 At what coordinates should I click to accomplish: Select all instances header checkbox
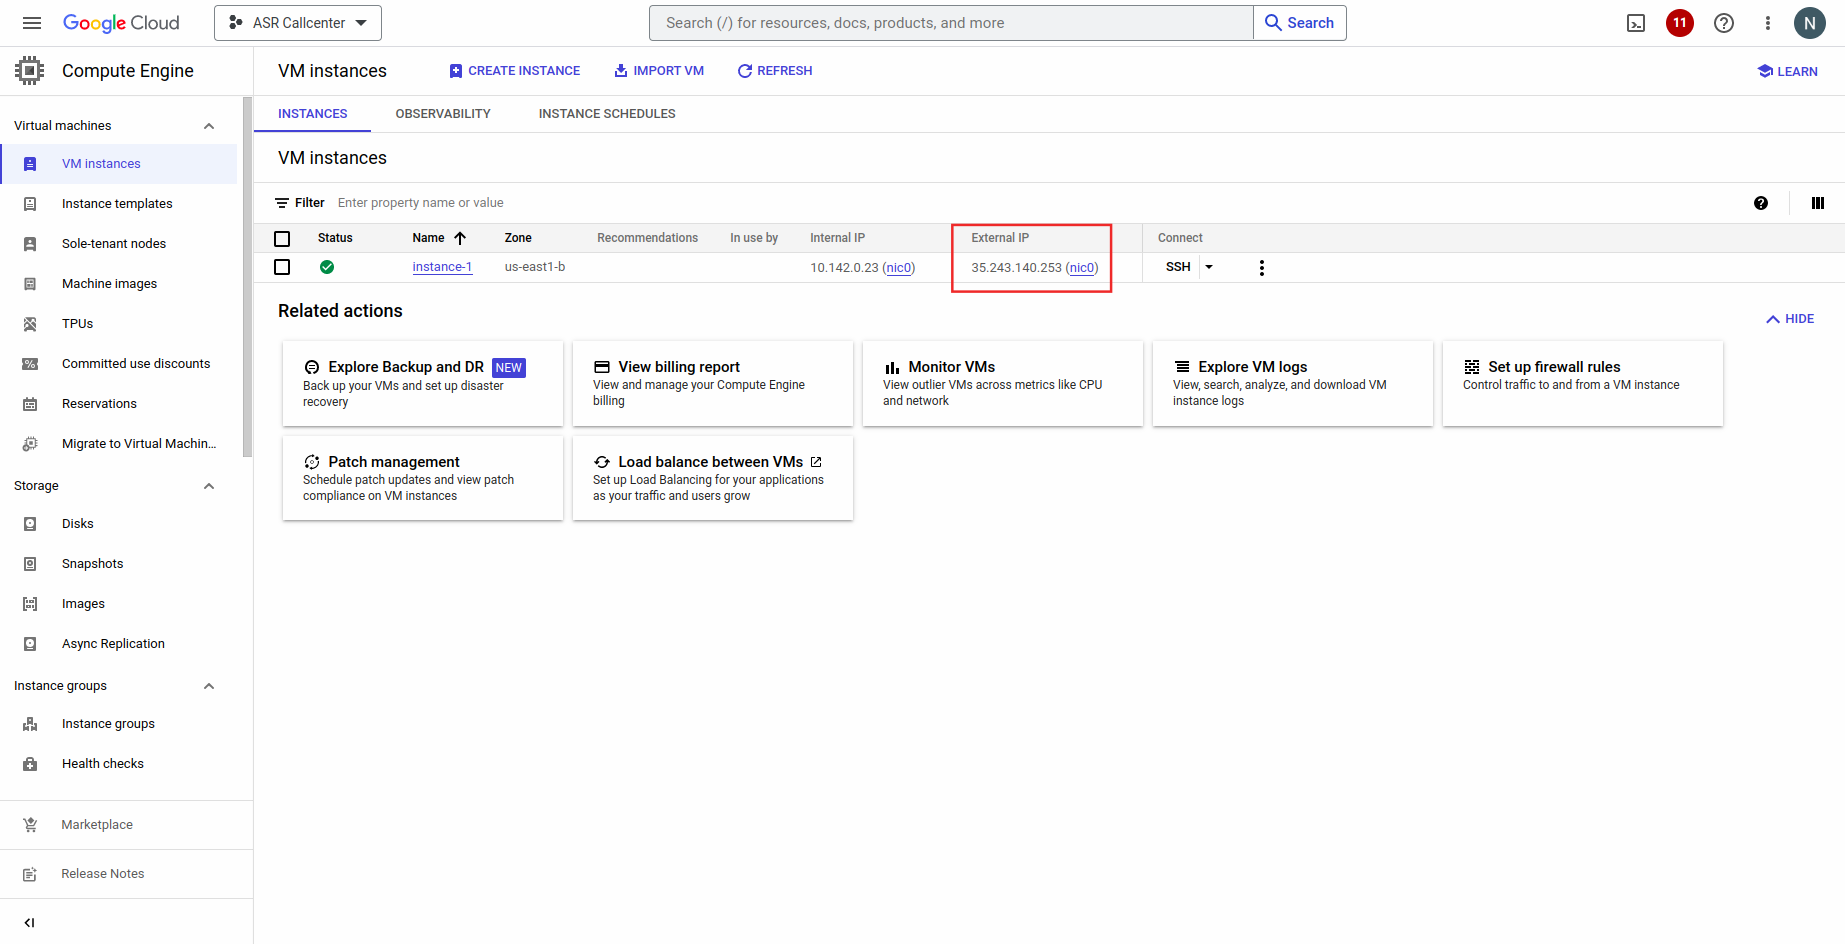click(282, 239)
